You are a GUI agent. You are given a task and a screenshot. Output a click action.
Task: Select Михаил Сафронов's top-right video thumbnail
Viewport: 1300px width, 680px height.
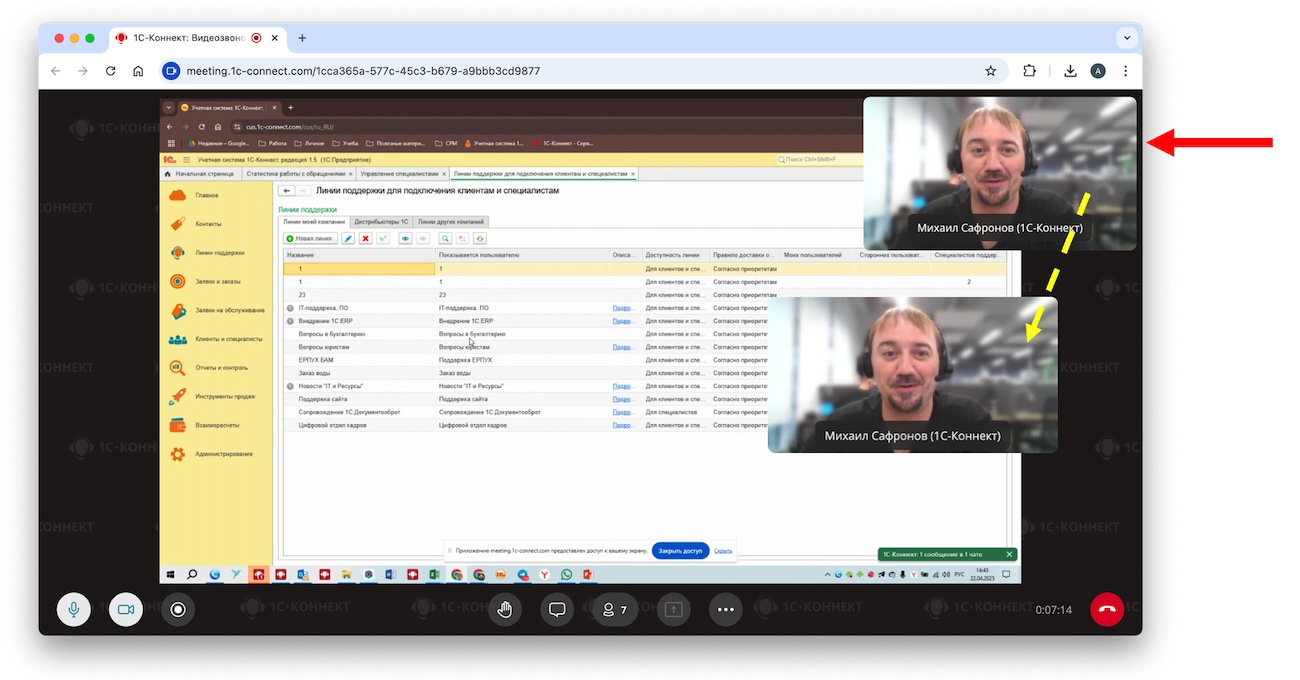(999, 172)
